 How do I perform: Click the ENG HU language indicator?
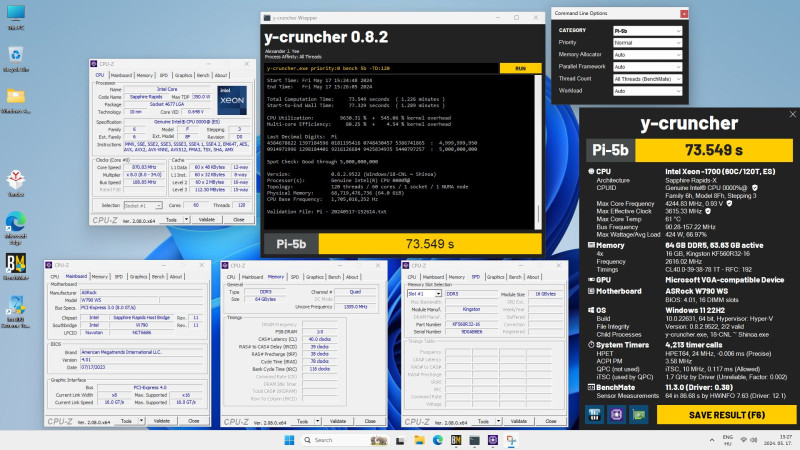click(728, 440)
